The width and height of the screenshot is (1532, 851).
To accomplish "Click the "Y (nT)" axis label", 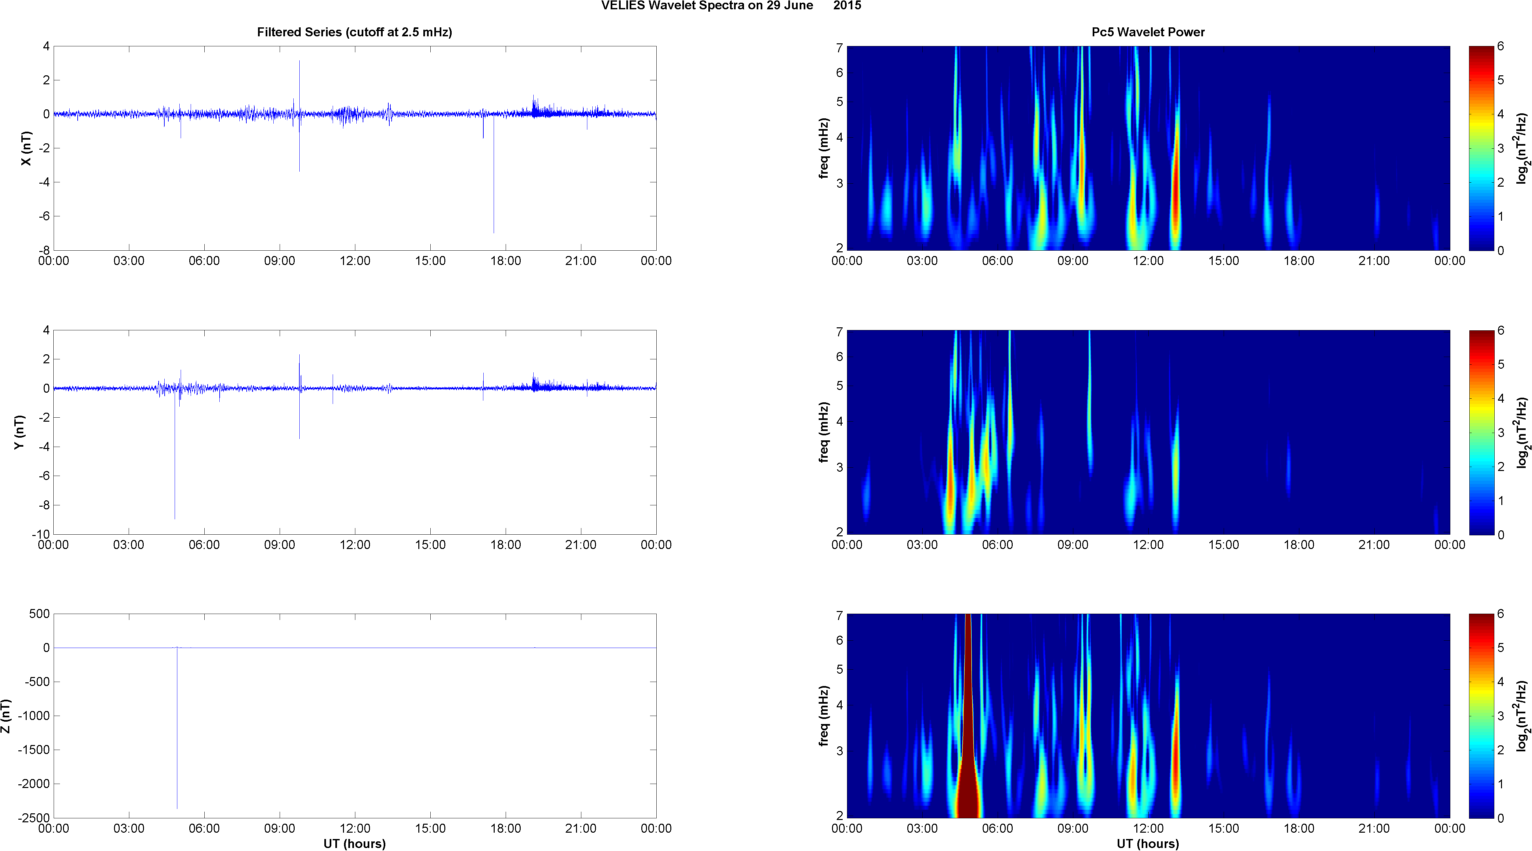I will point(19,432).
